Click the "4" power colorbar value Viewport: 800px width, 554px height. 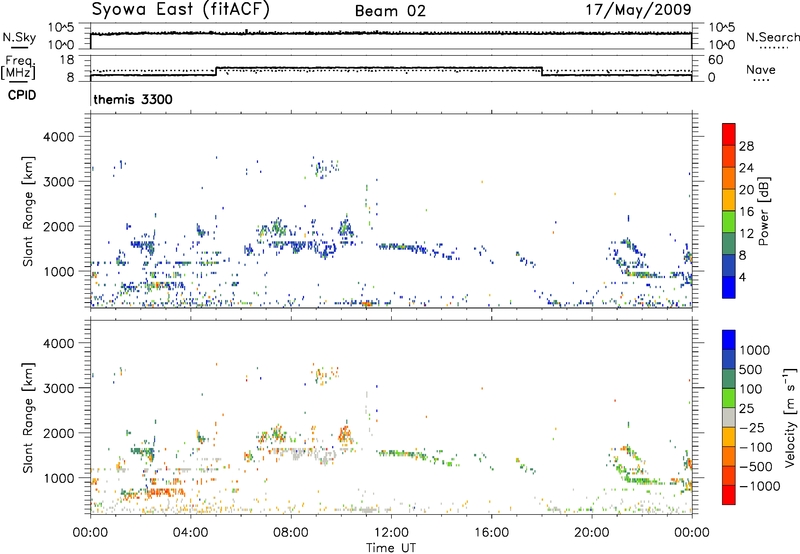[x=743, y=277]
